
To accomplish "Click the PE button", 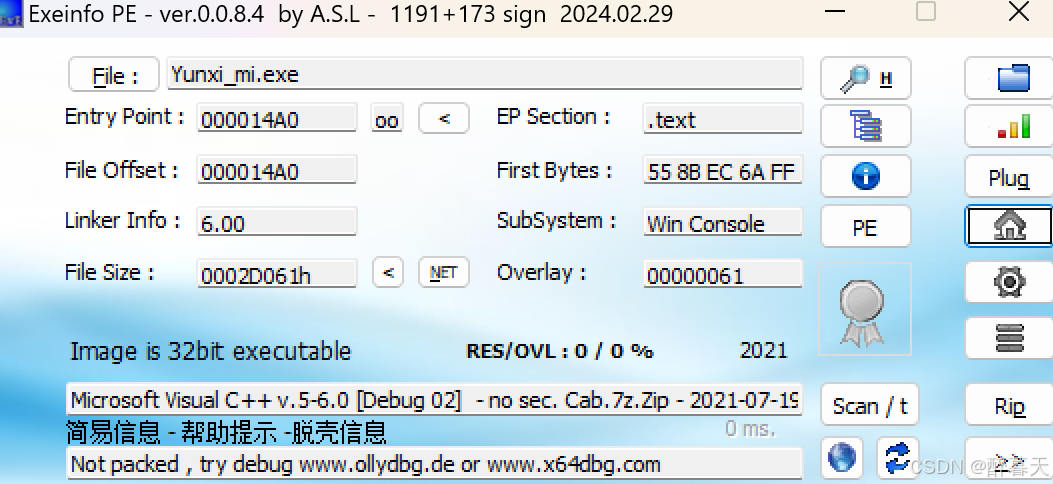I will [865, 227].
